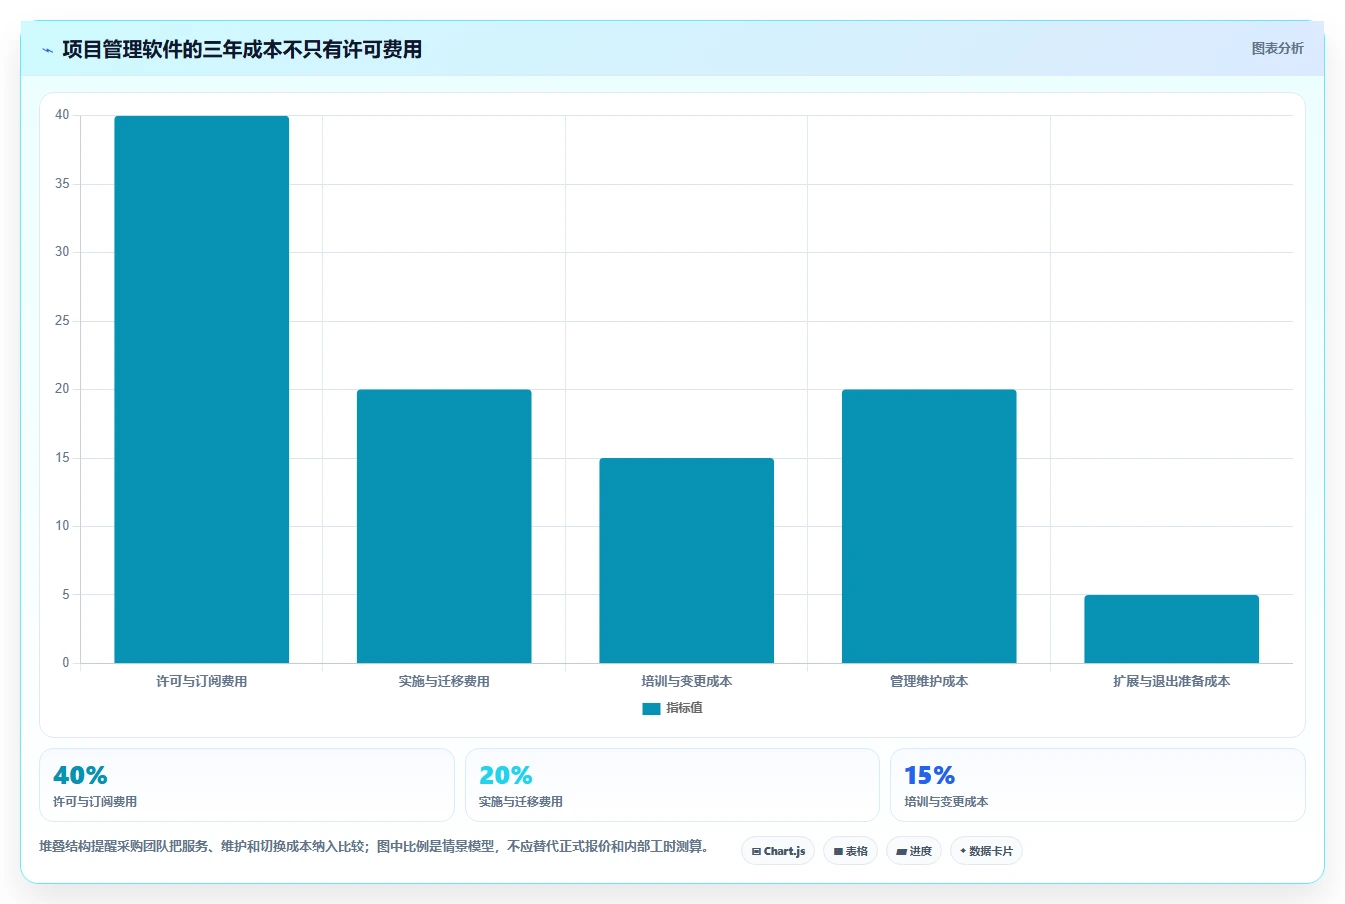
Task: Click the 进度 tag chip
Action: 914,851
